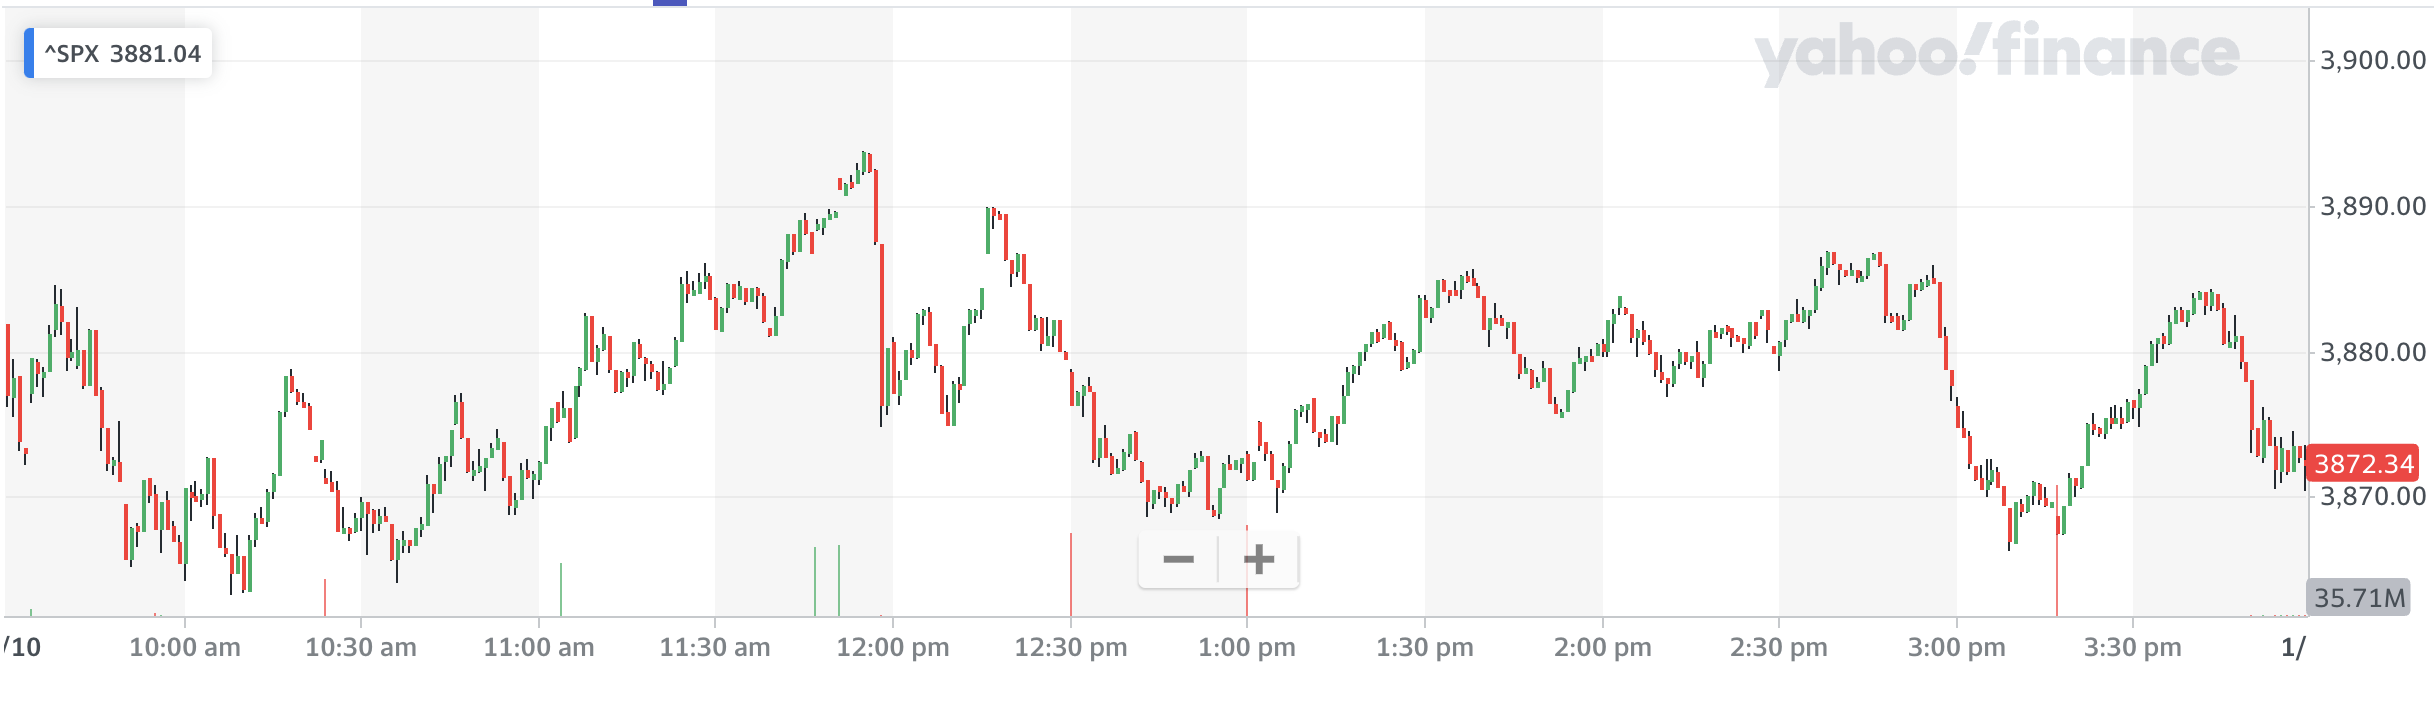Click the blue ^SPX series color marker
The height and width of the screenshot is (702, 2434).
coord(30,54)
